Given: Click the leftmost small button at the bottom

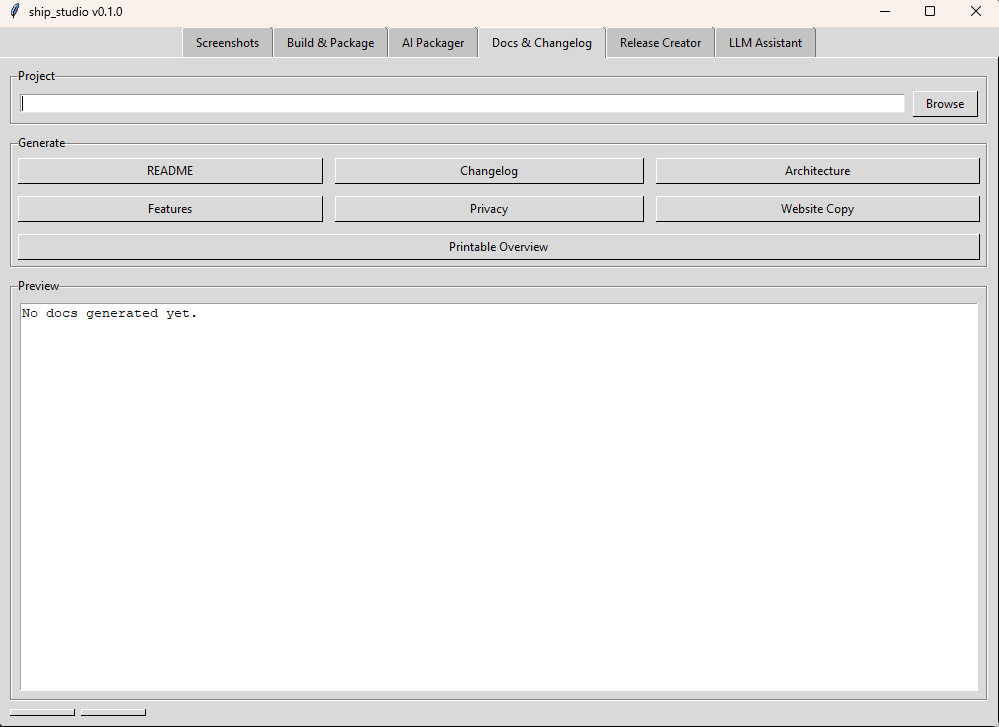Looking at the screenshot, I should point(41,711).
